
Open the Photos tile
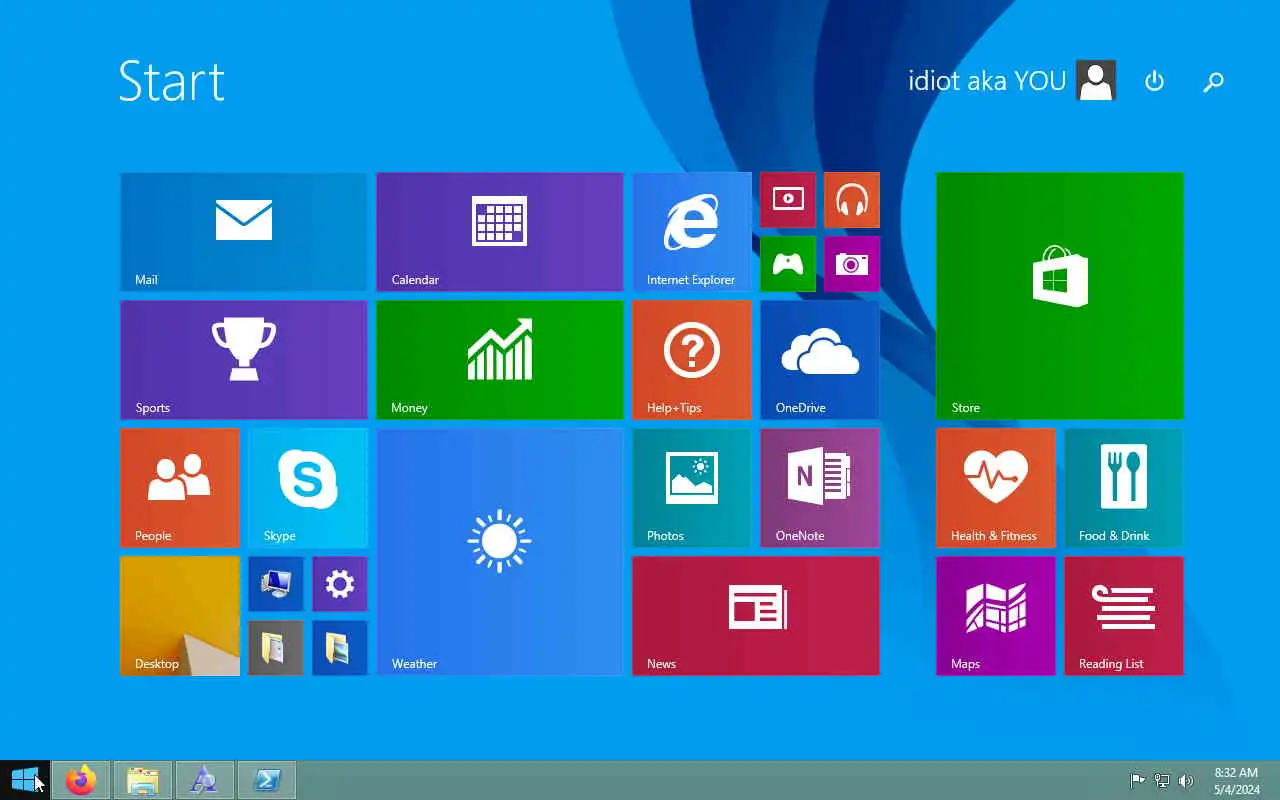(692, 488)
